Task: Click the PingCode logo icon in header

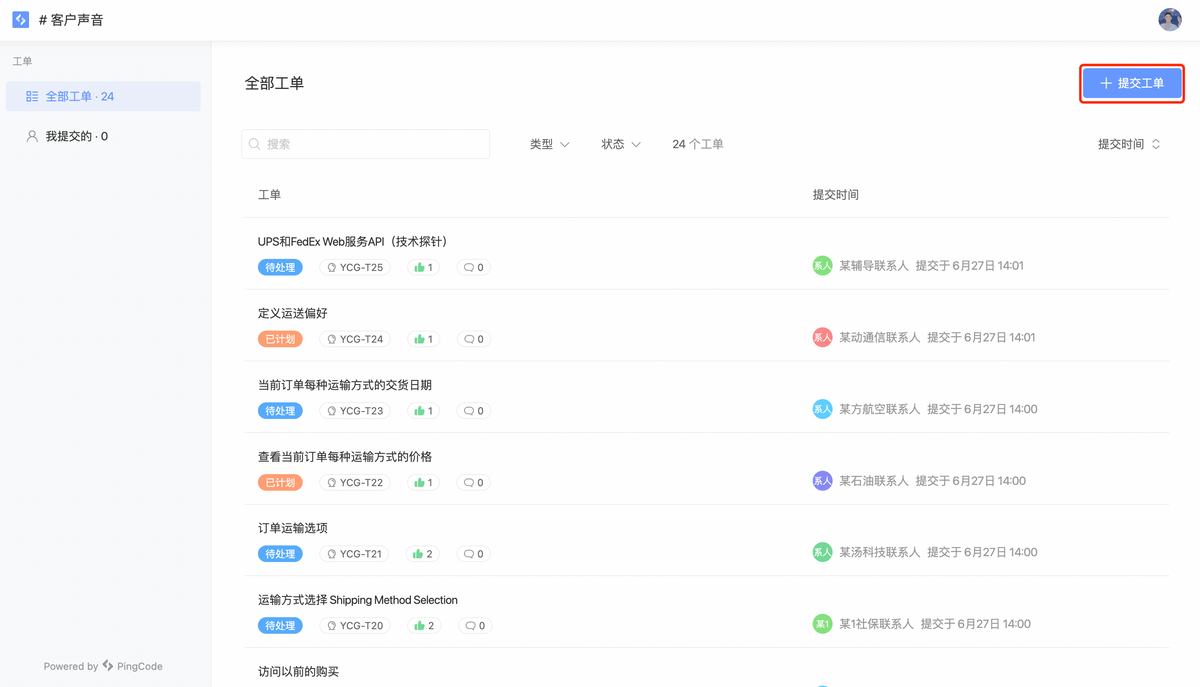Action: tap(20, 19)
